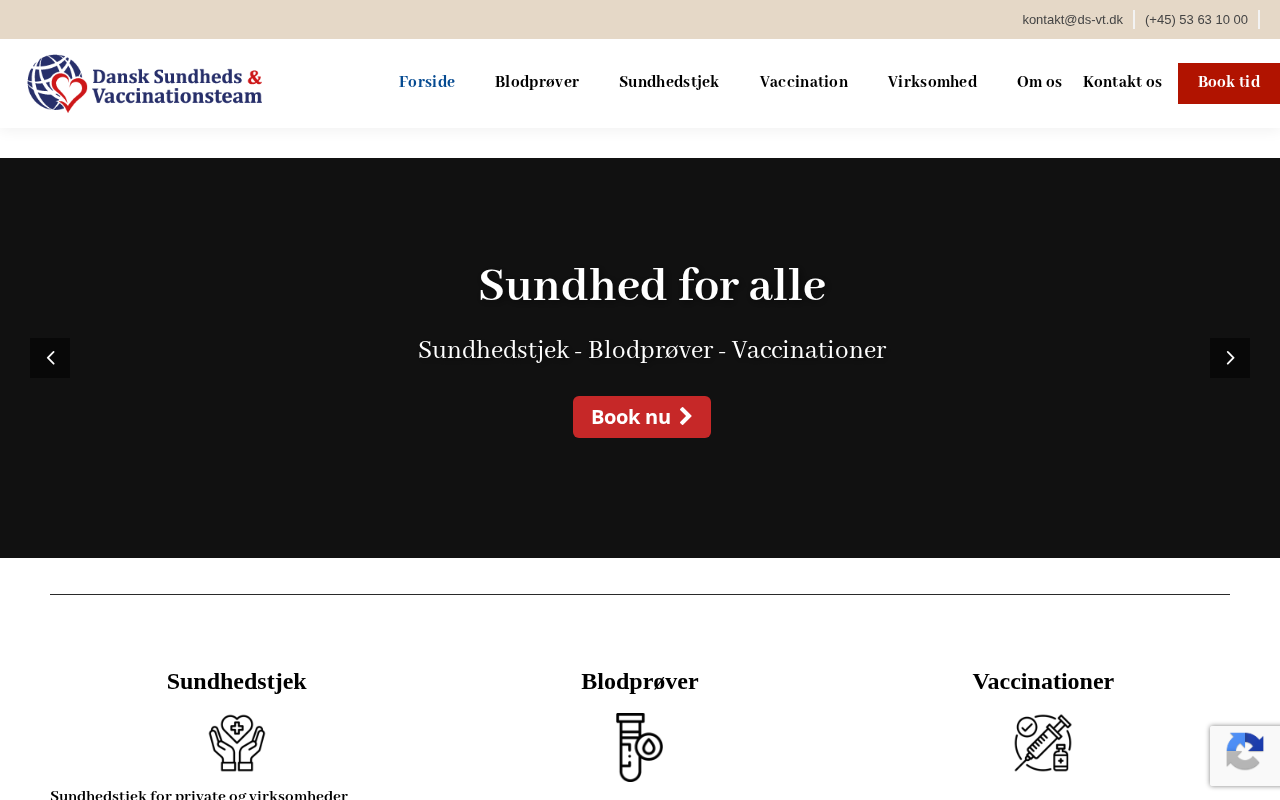Click the Dansk Sundheds & Vaccinationsteam logo
The height and width of the screenshot is (800, 1280).
point(145,83)
